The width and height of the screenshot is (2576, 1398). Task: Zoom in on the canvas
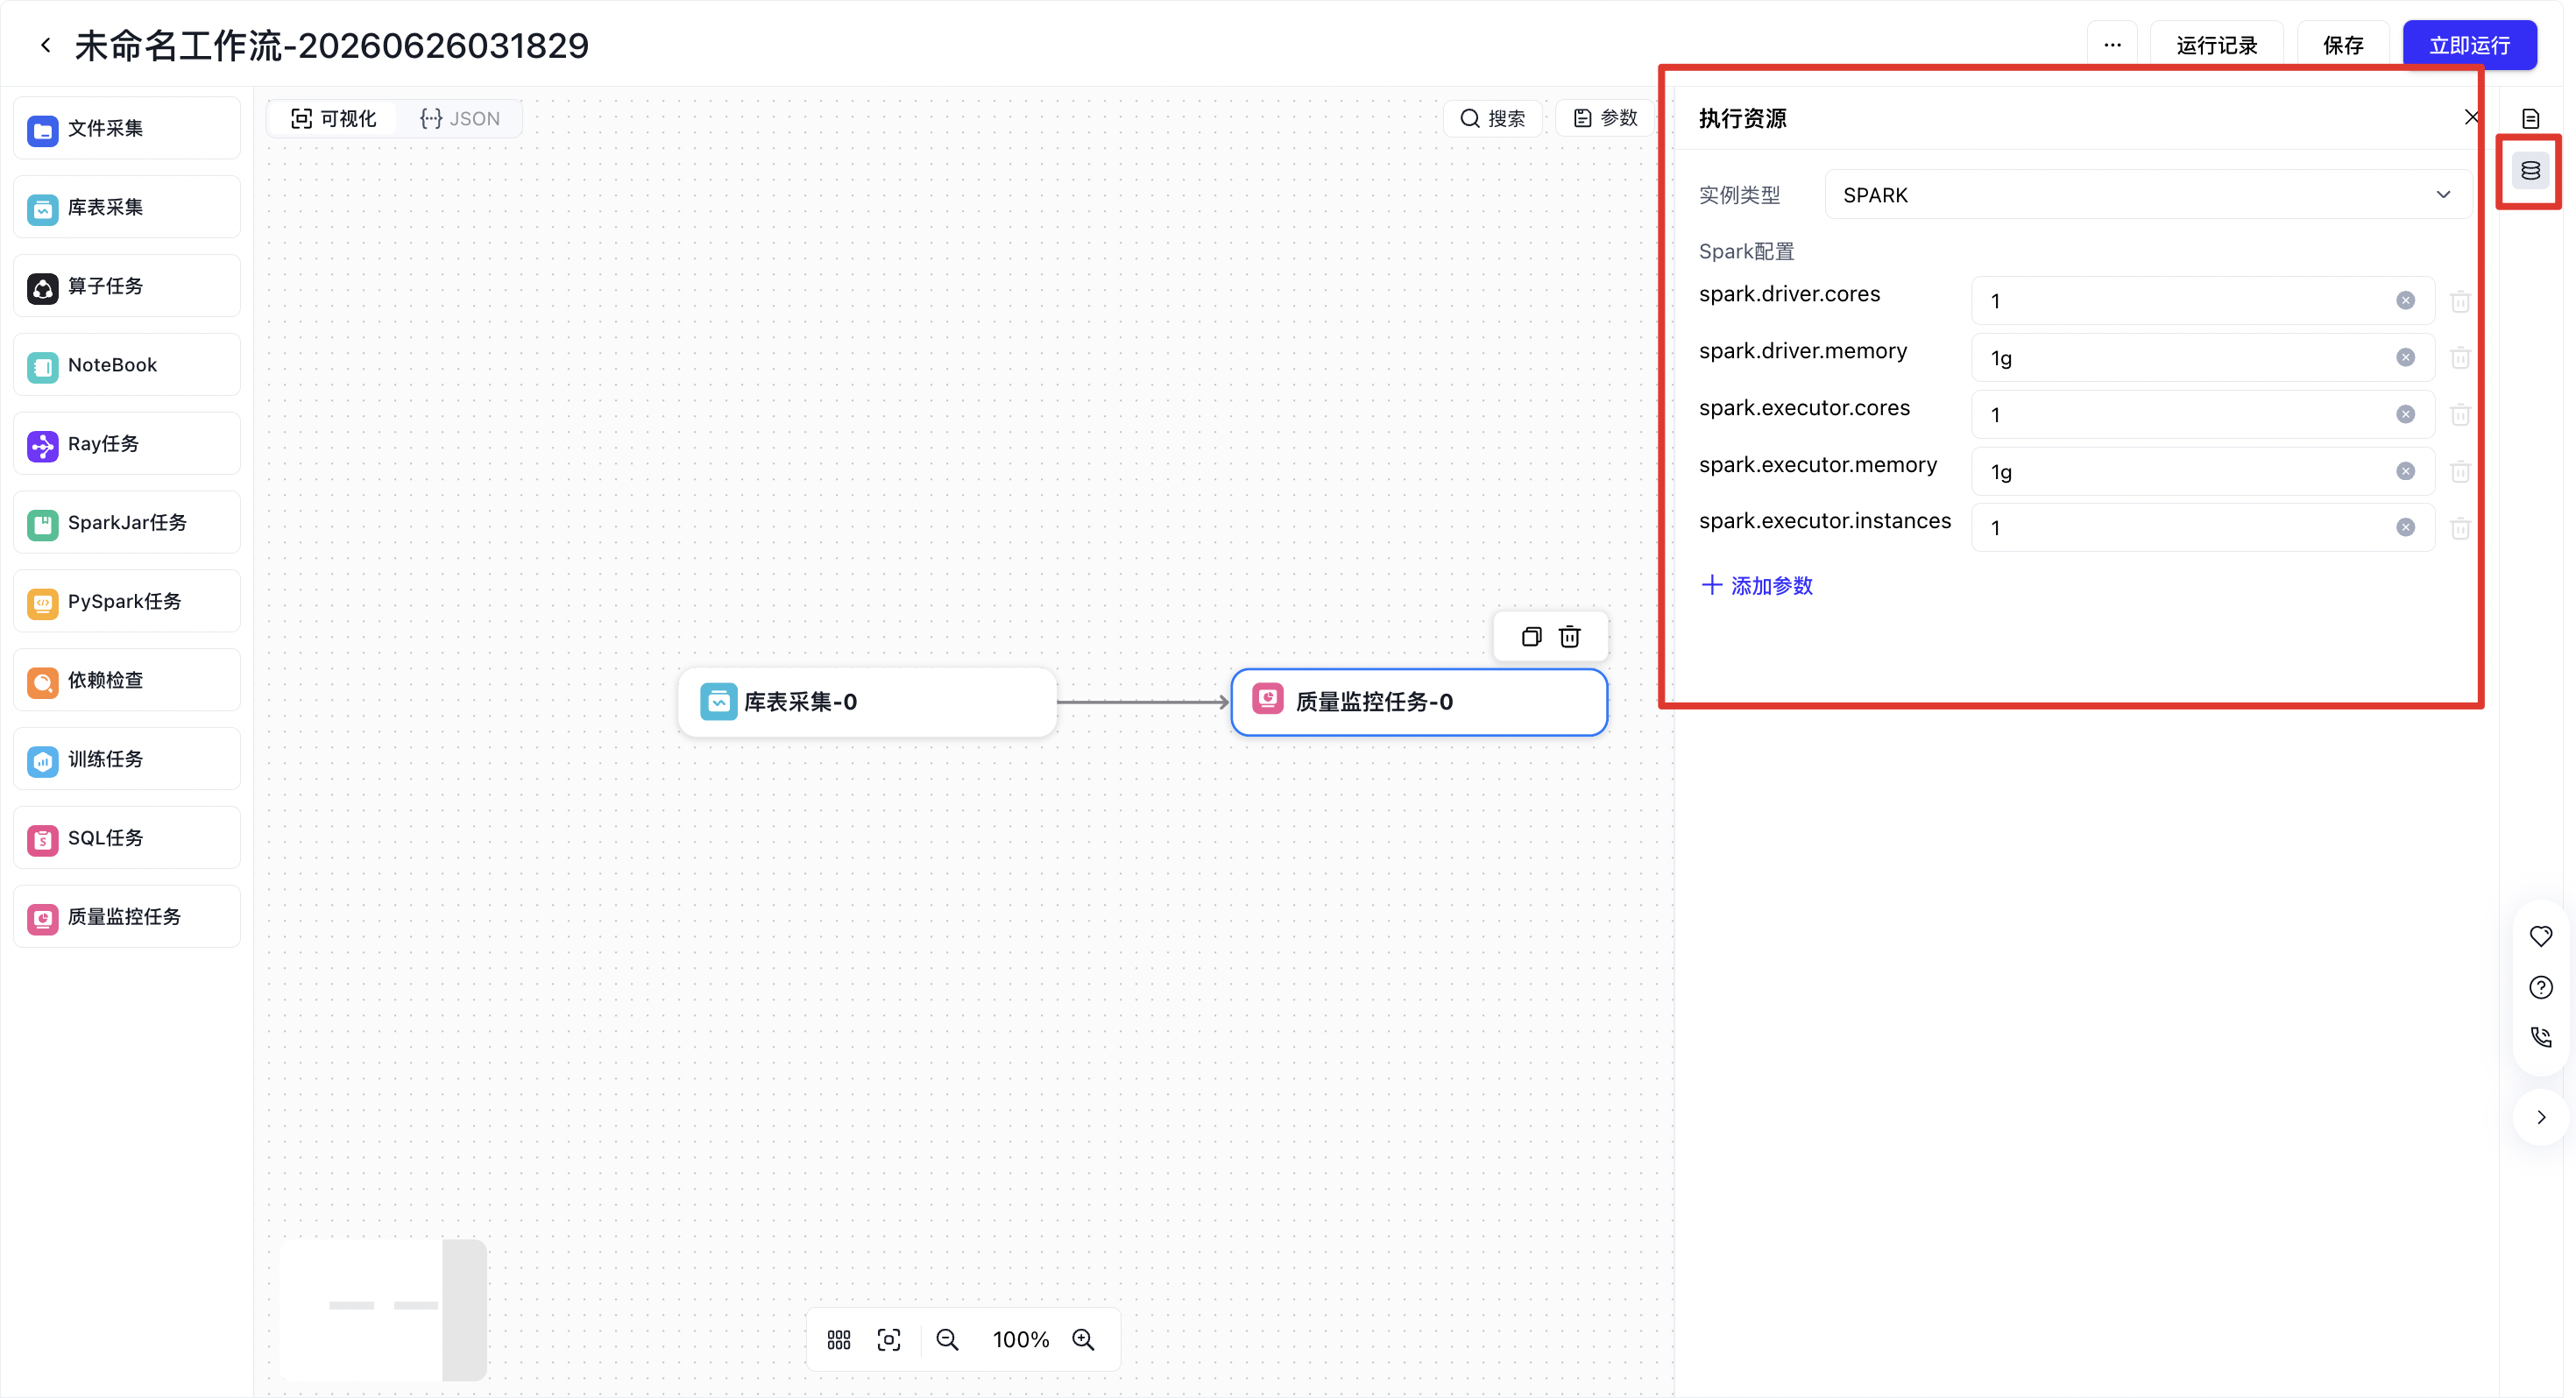[x=1083, y=1340]
